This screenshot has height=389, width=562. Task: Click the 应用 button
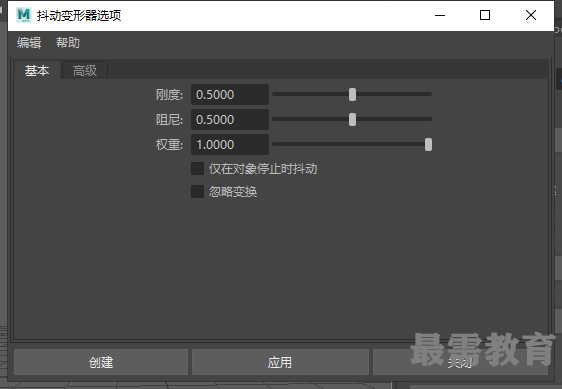[280, 362]
